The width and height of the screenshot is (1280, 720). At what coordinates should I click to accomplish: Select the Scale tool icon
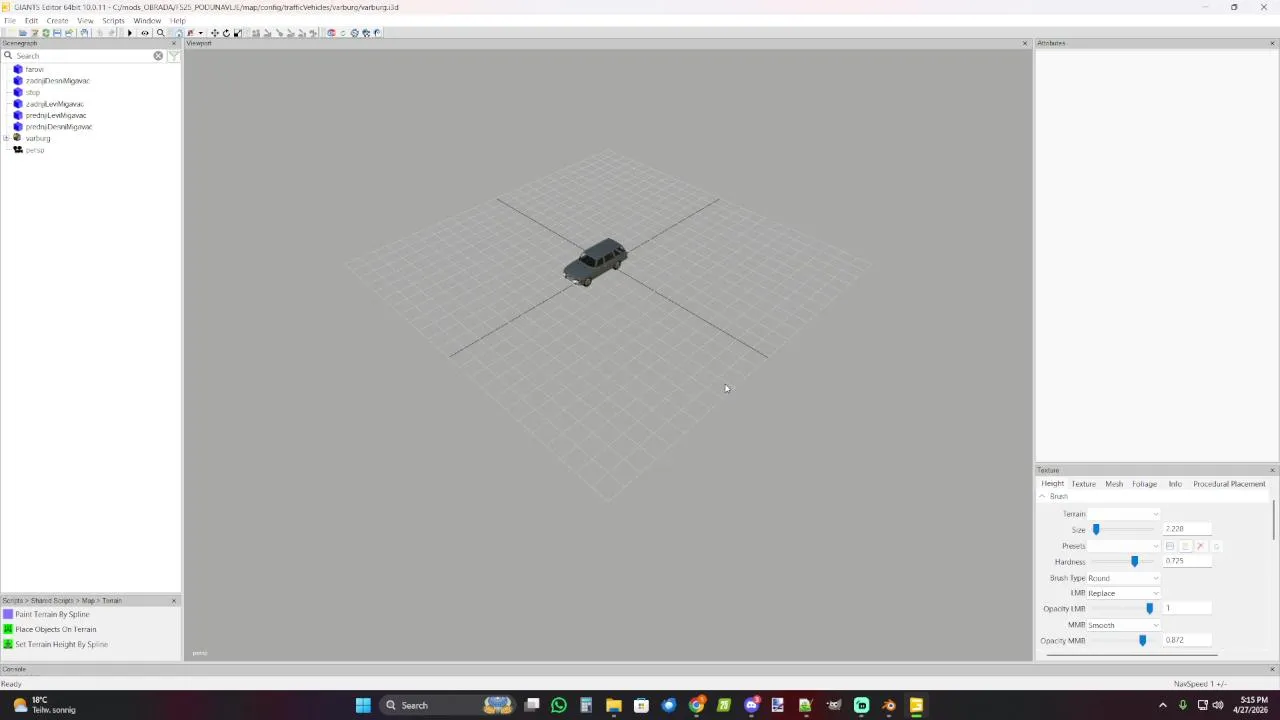pos(237,33)
